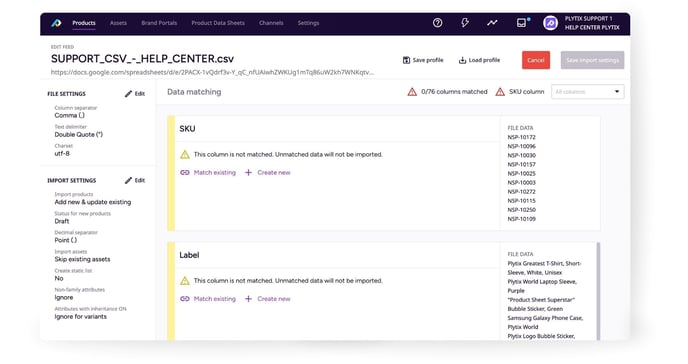
Task: Open the notifications inbox icon
Action: pos(521,23)
